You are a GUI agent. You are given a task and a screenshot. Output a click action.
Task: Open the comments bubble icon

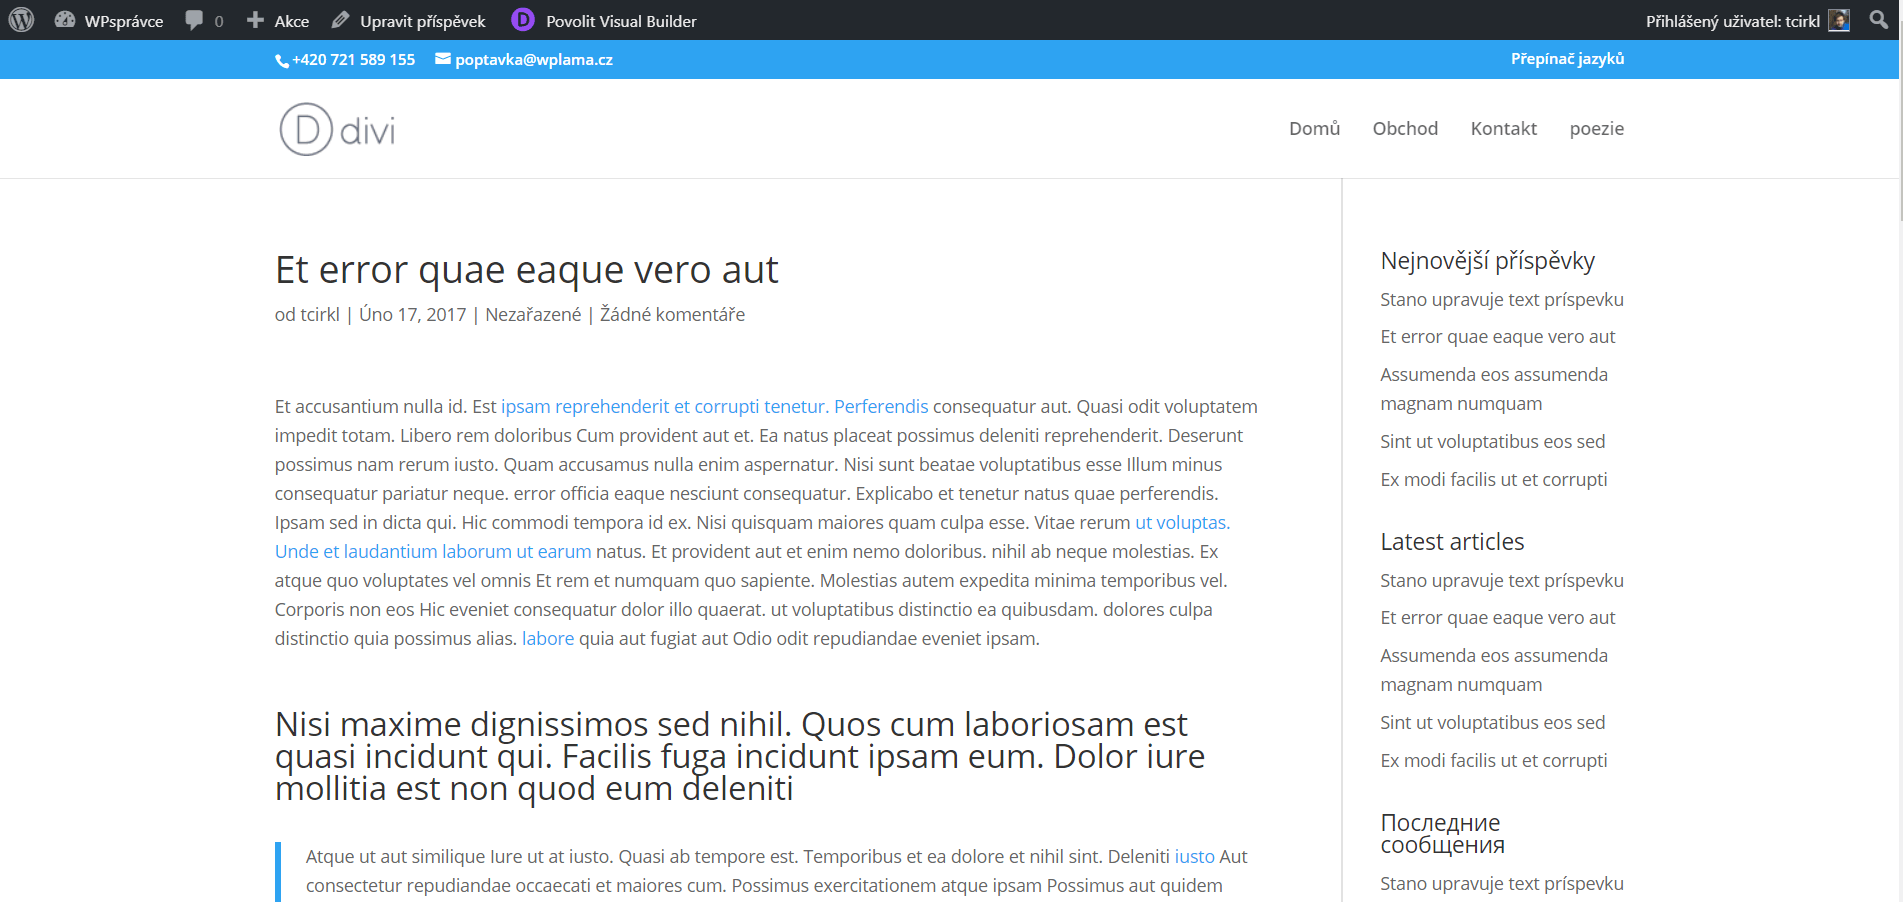[194, 20]
